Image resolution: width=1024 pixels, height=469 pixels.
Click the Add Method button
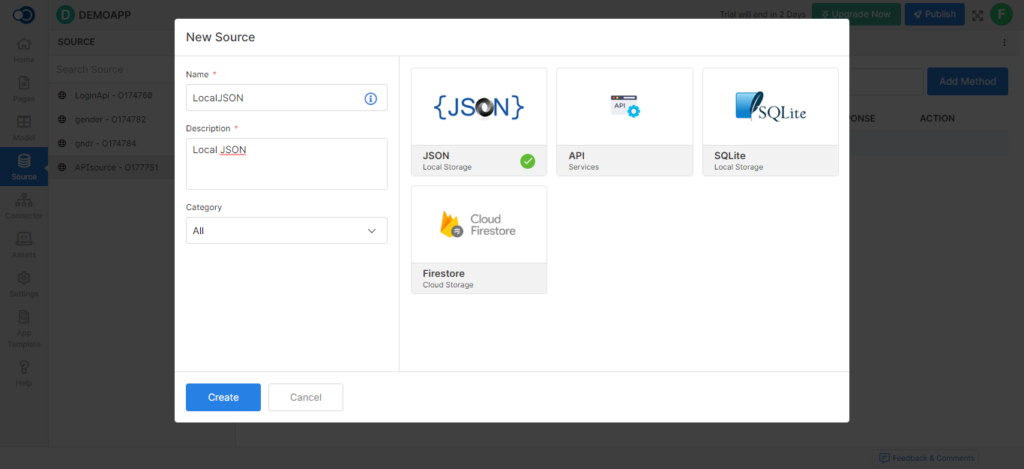967,82
